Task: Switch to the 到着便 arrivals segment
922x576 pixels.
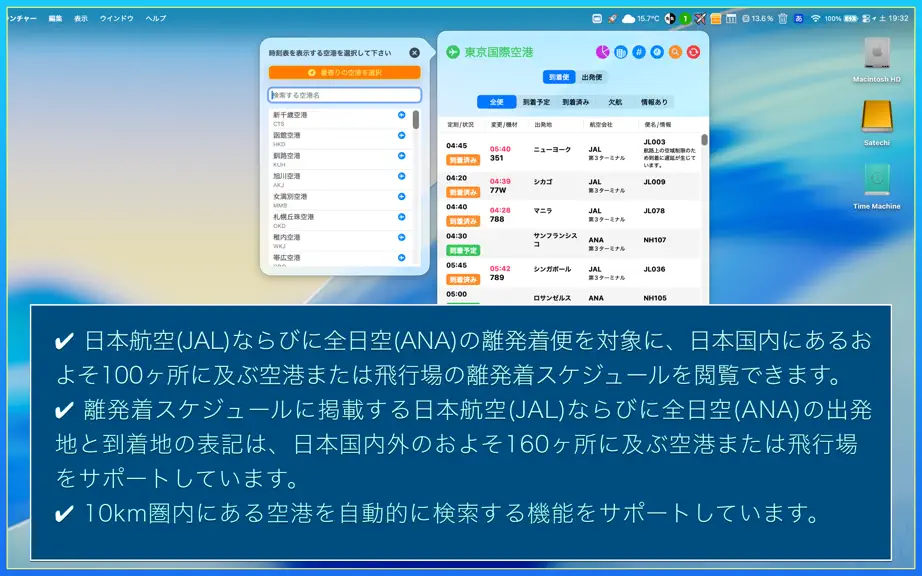Action: 559,77
